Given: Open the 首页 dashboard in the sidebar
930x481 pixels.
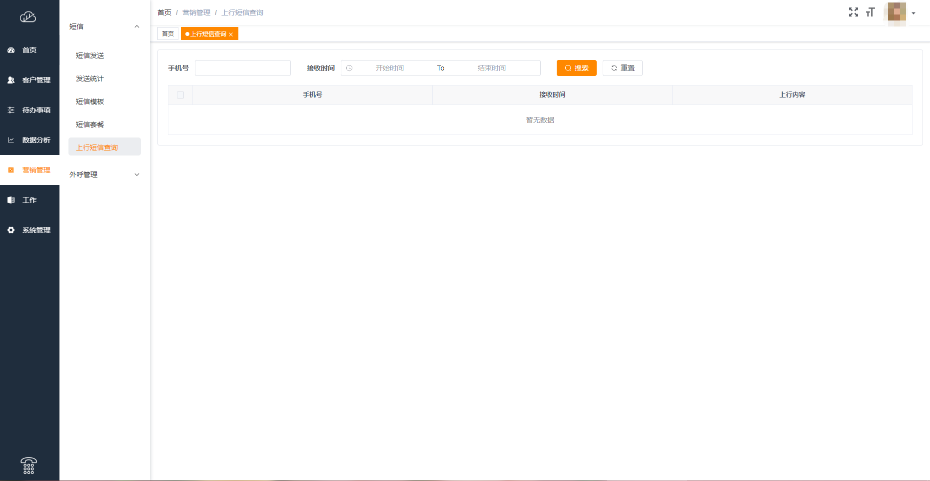Looking at the screenshot, I should [x=29, y=50].
